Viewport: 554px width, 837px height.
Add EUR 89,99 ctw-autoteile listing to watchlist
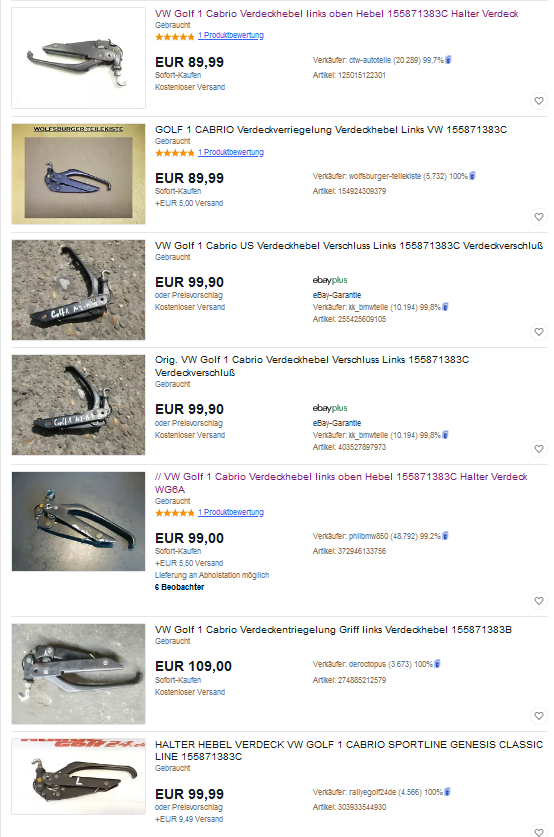tap(539, 100)
